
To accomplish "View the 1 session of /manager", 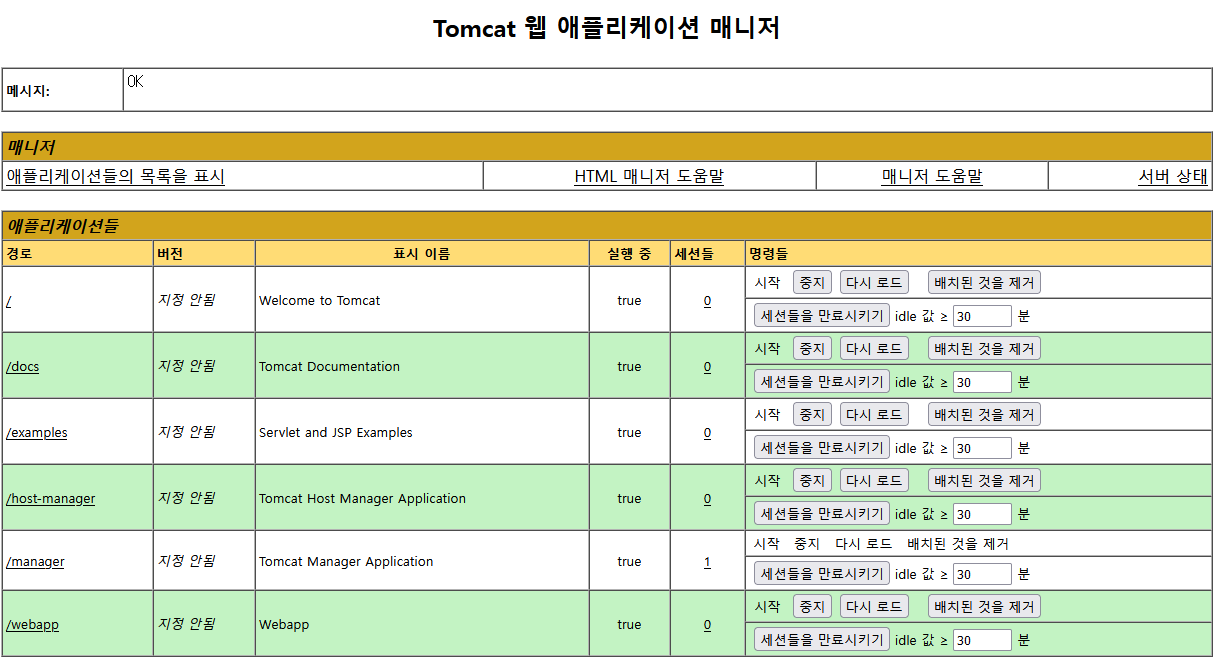I will coord(707,562).
